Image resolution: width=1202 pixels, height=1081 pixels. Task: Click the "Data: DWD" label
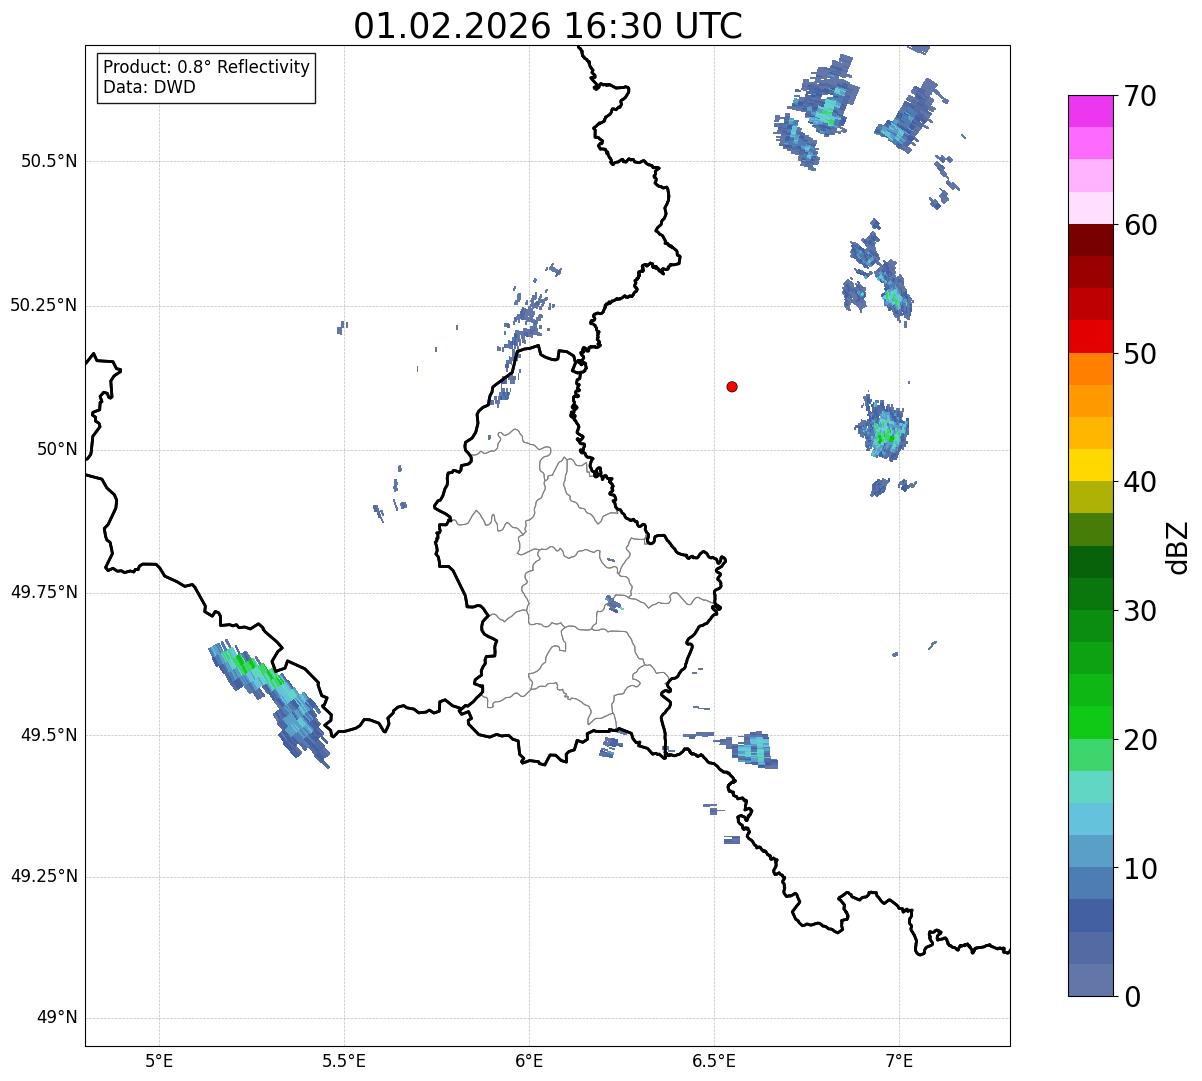149,87
